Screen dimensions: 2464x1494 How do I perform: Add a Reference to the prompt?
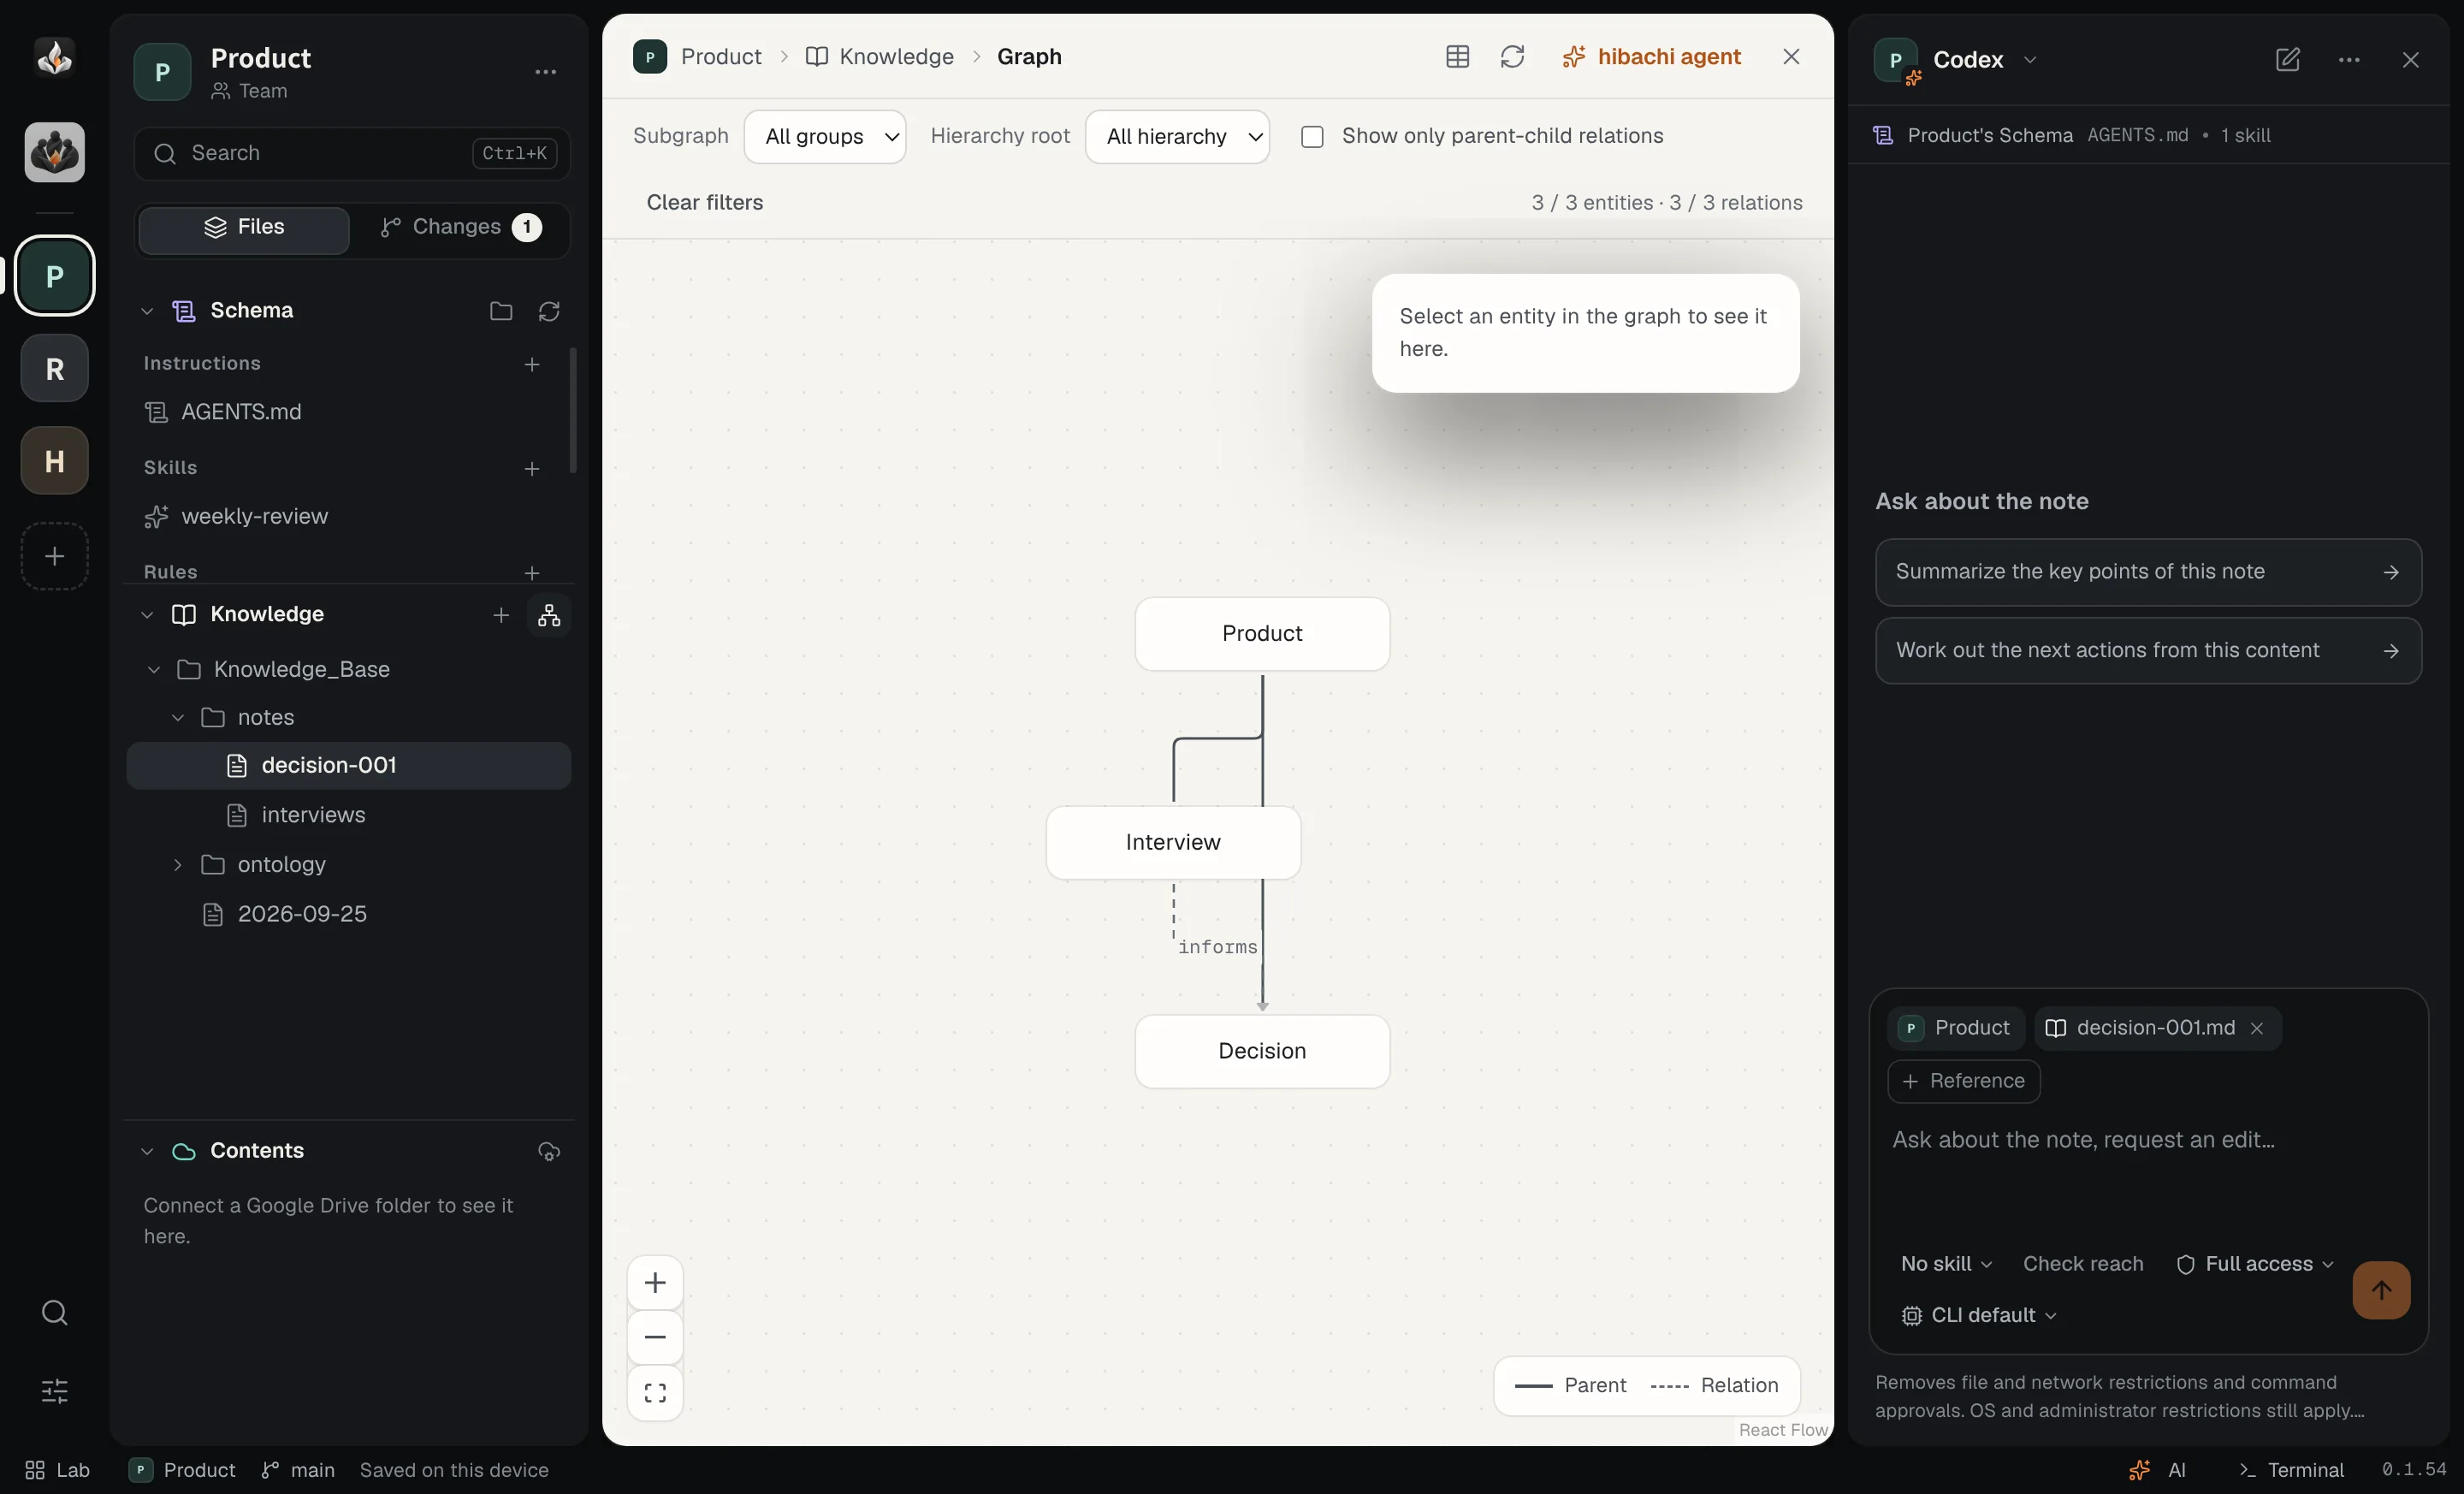tap(1963, 1081)
